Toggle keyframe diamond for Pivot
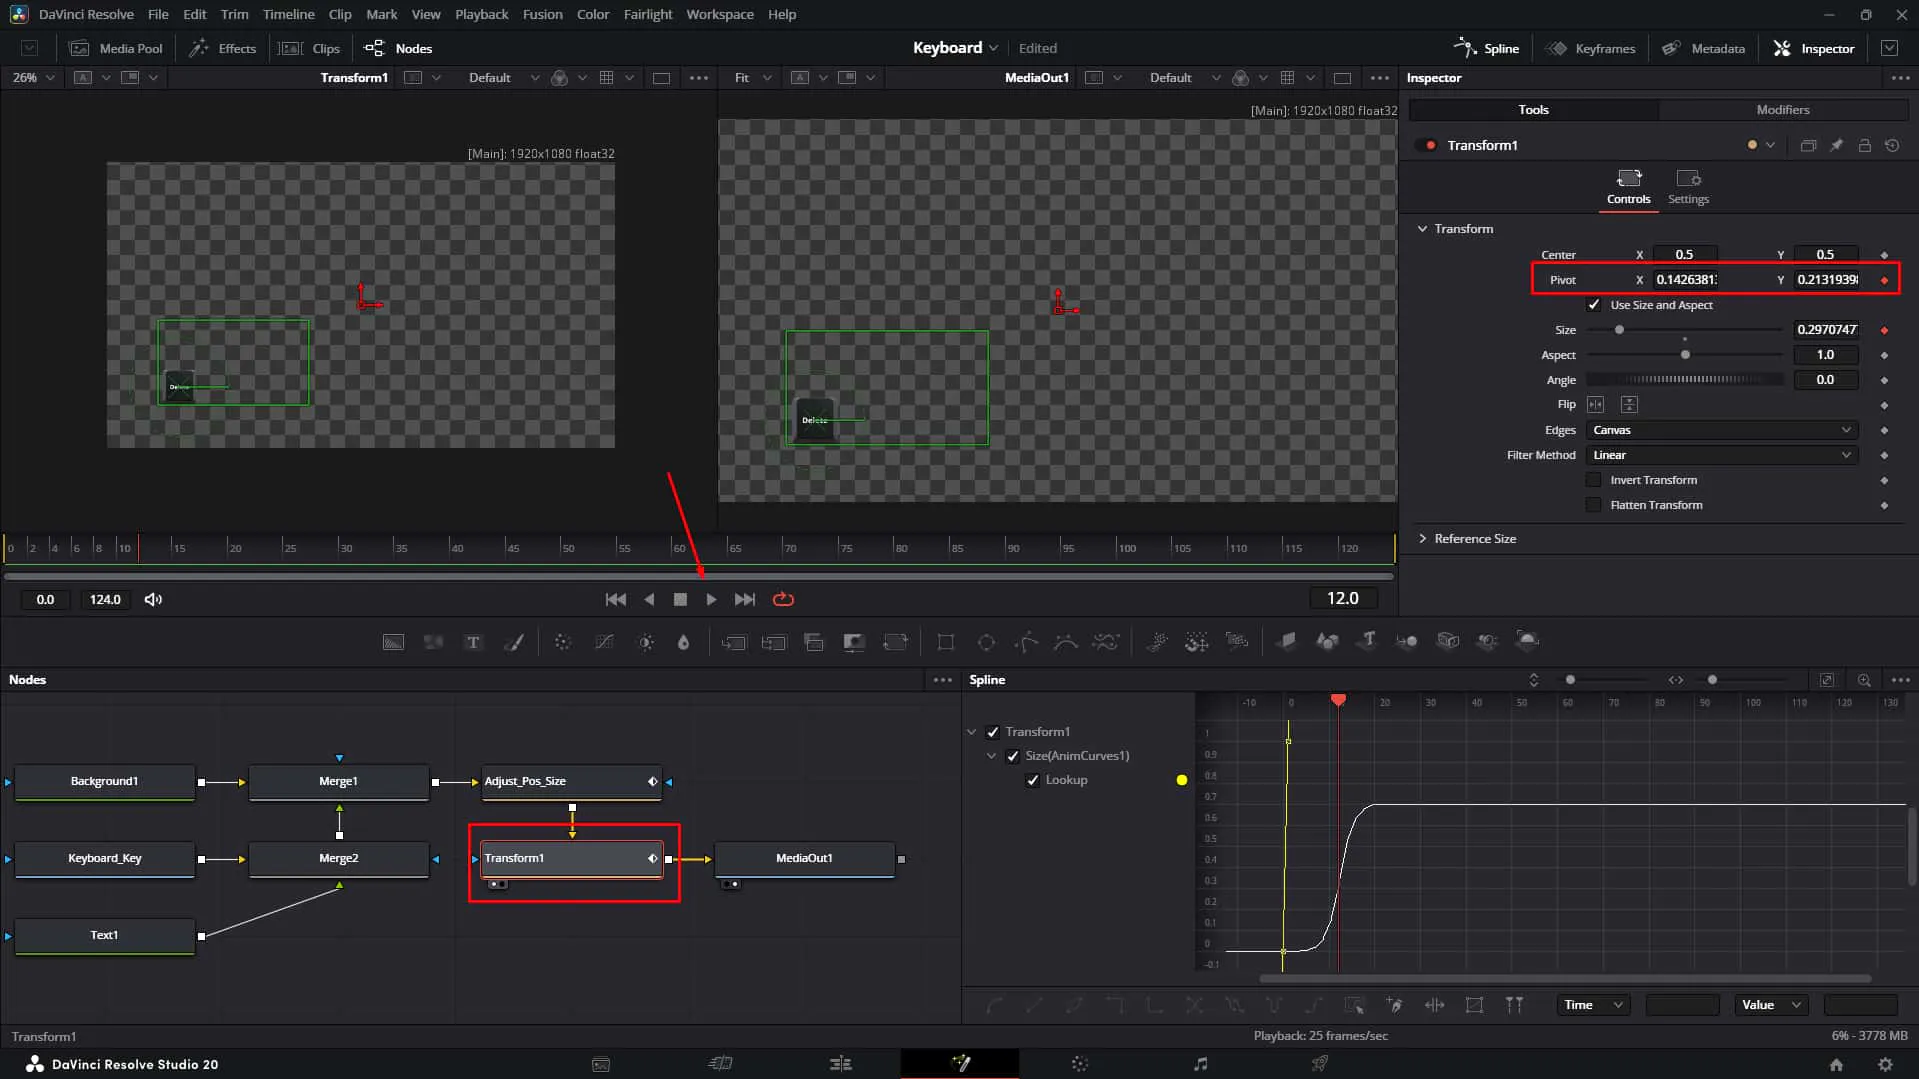 1884,280
